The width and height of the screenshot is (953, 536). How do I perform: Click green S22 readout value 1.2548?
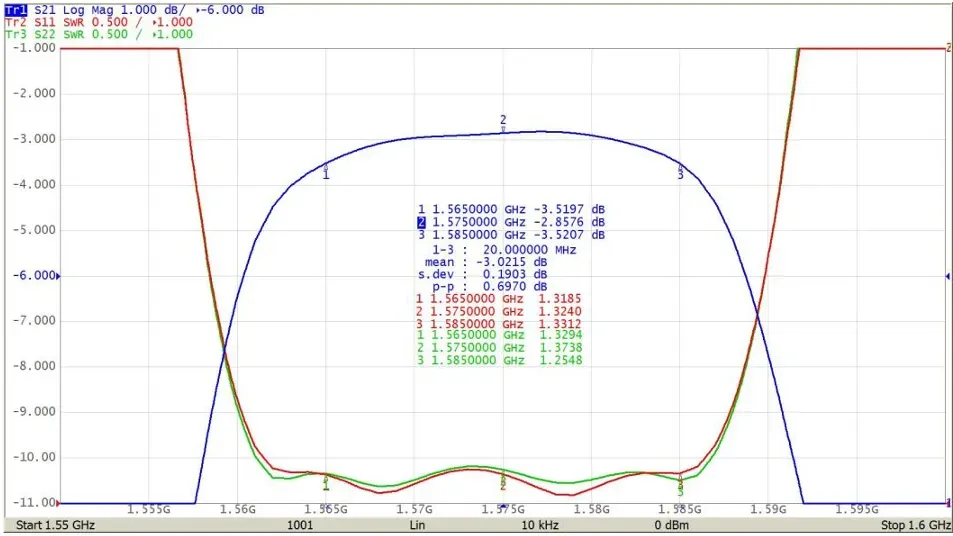560,360
